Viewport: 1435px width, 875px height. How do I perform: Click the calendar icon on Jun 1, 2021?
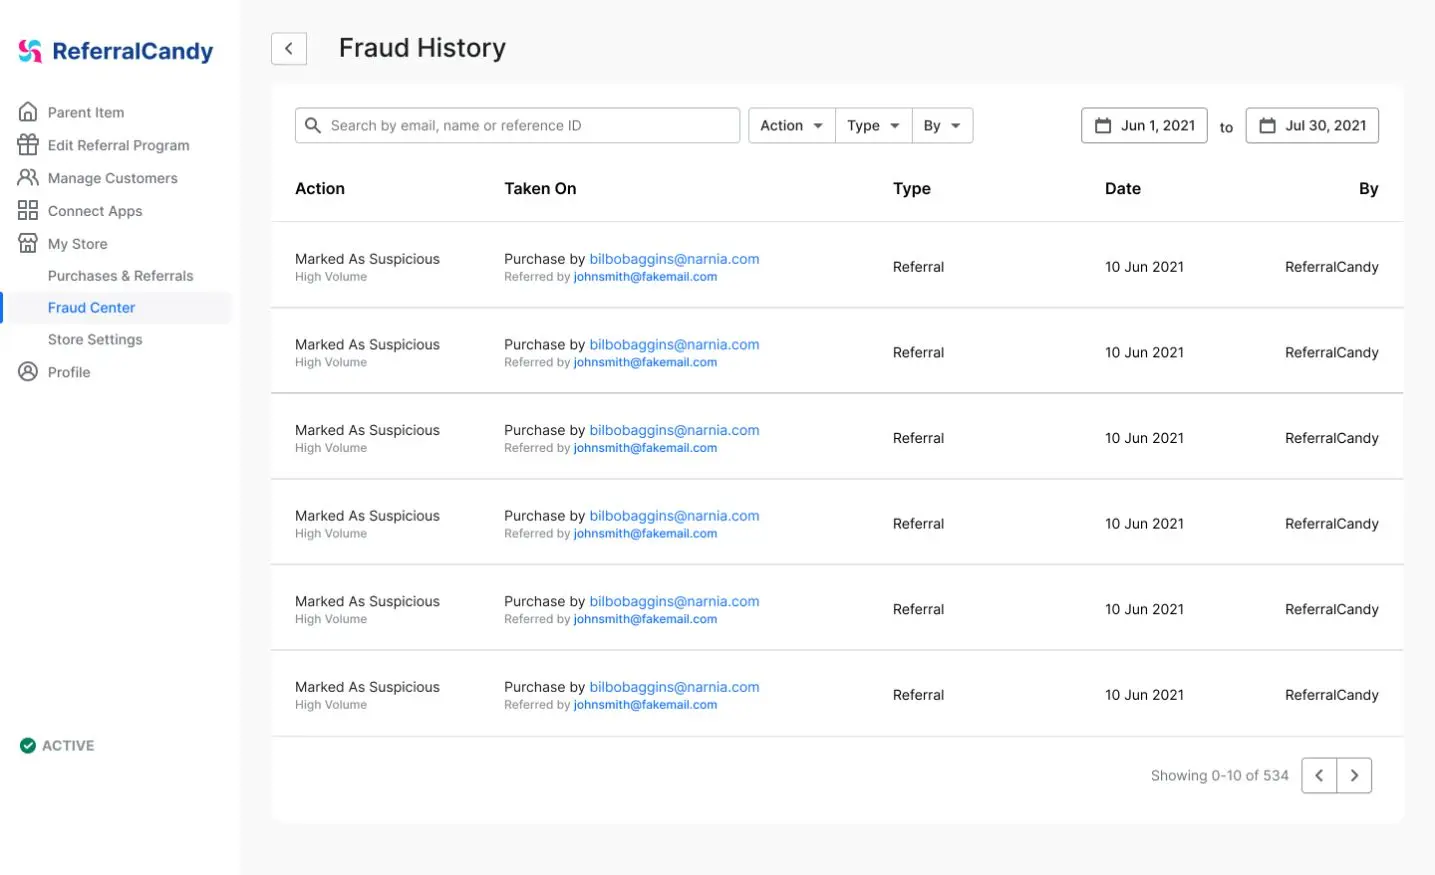tap(1103, 126)
